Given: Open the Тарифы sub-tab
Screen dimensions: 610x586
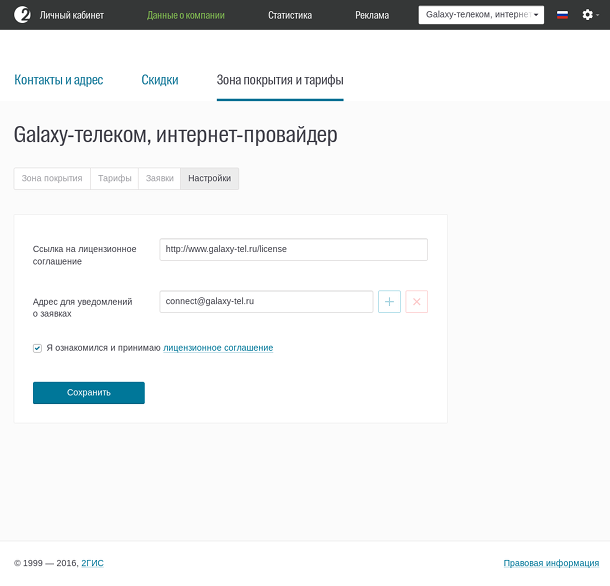Looking at the screenshot, I should click(114, 179).
